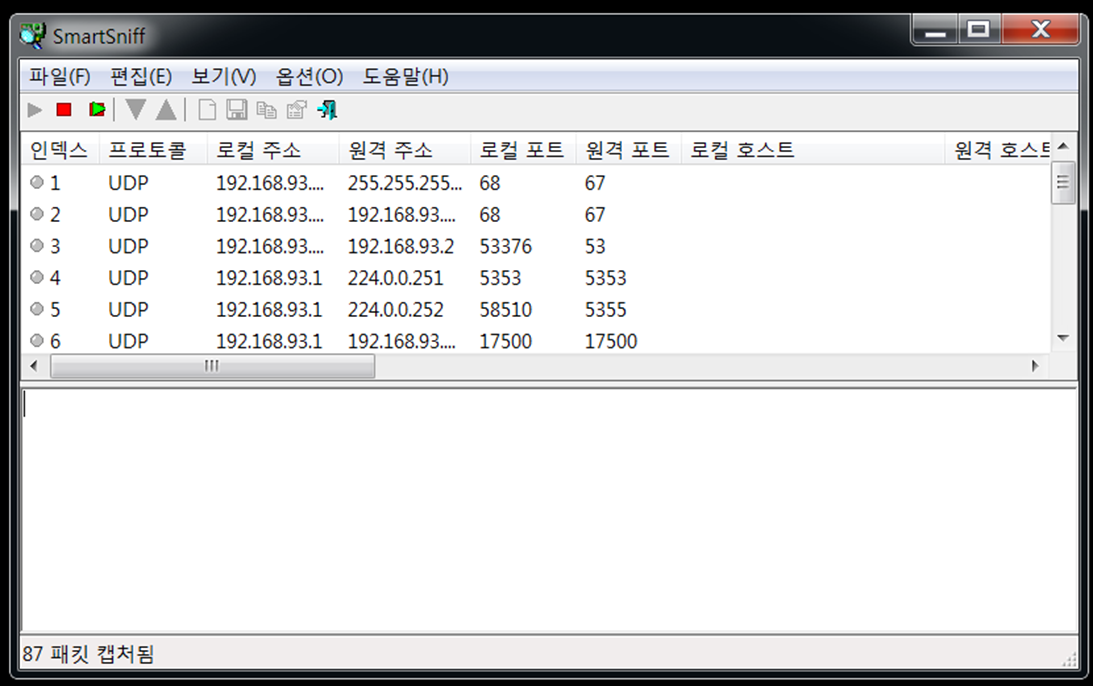This screenshot has height=686, width=1093.
Task: Sort by the 로컬 주소 column header
Action: (x=273, y=150)
